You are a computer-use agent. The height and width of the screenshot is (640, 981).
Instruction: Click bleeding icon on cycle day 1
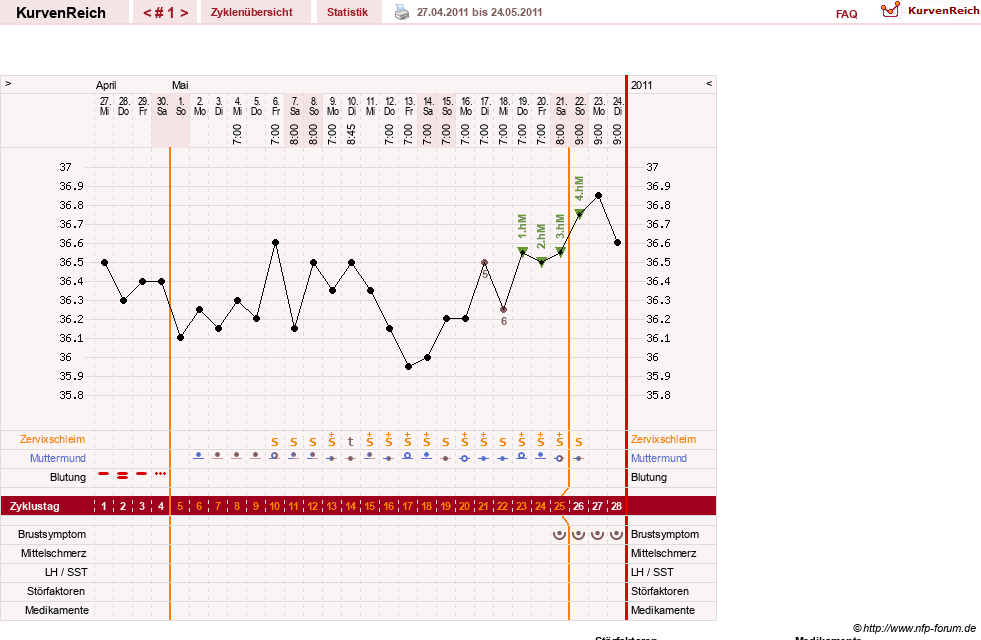(104, 474)
